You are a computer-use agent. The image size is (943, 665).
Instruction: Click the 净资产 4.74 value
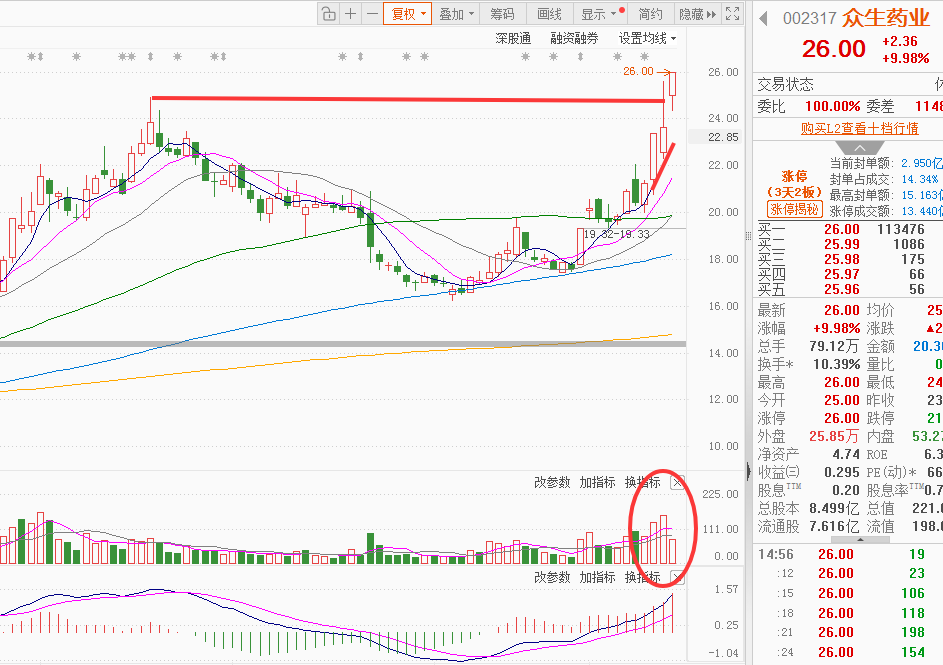[x=846, y=455]
